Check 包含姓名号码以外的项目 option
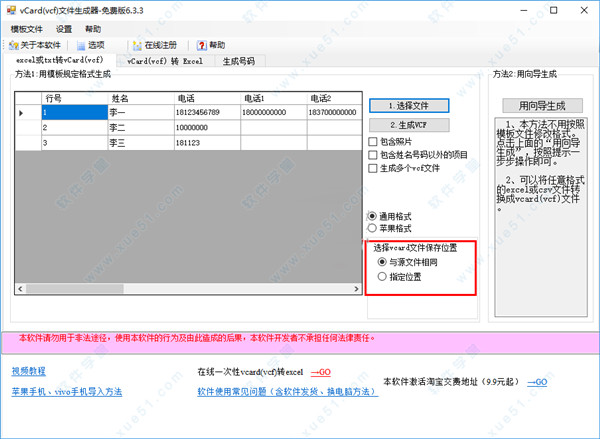 [374, 155]
